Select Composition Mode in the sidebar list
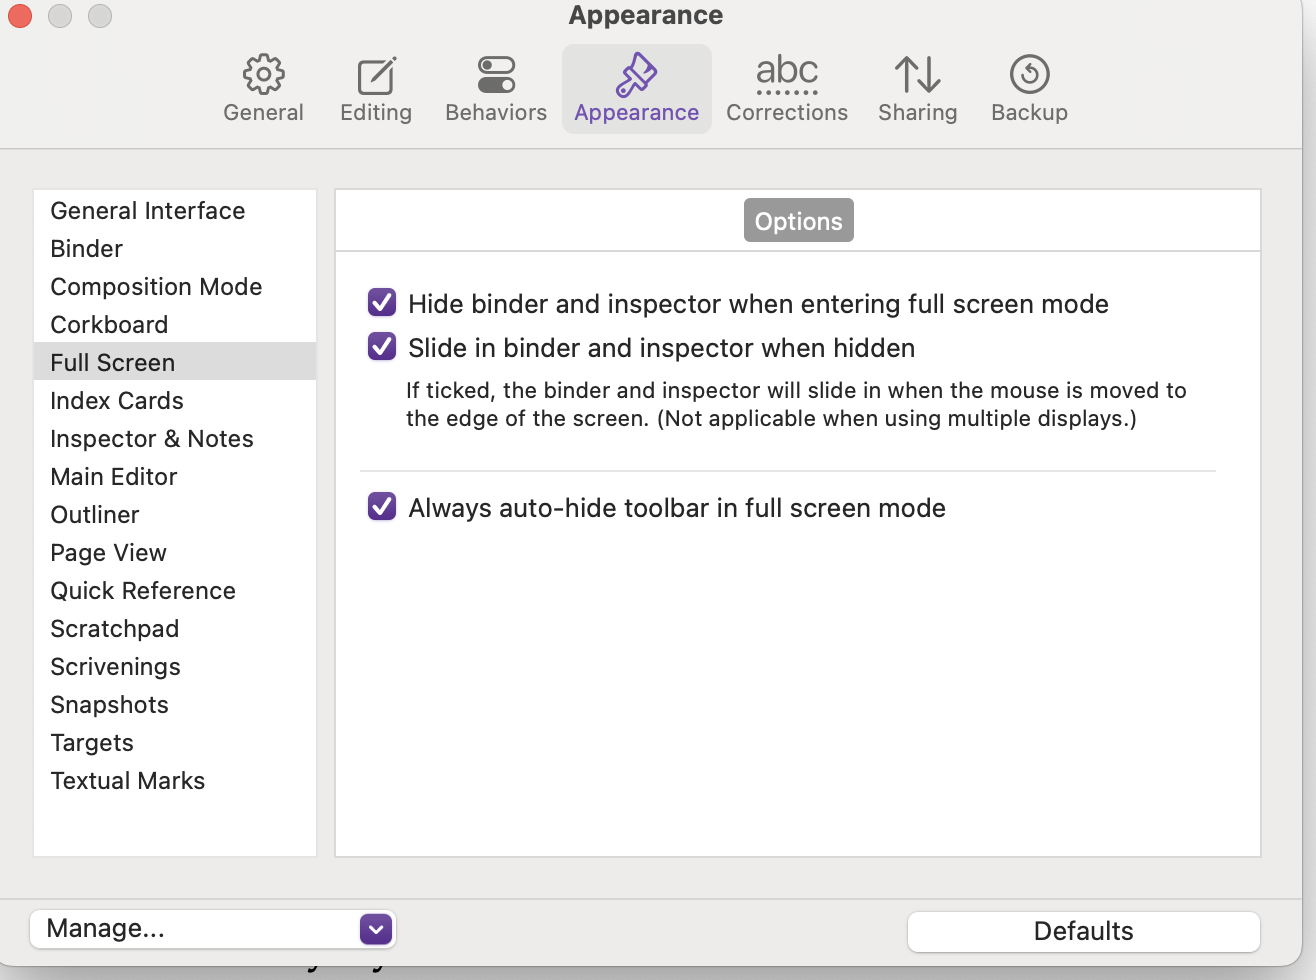Viewport: 1316px width, 980px height. coord(156,287)
